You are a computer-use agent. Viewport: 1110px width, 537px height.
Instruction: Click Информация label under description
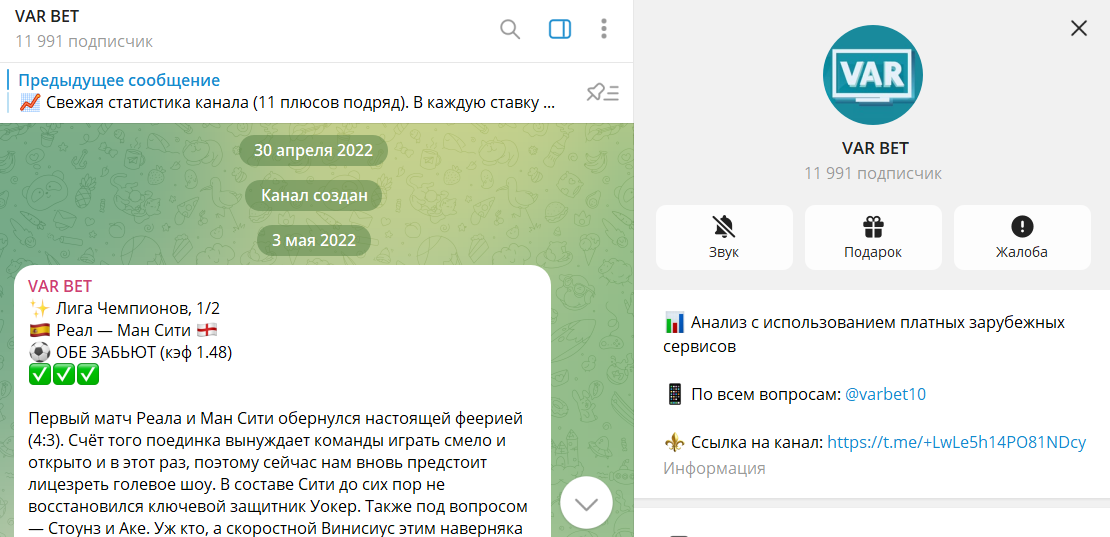point(714,468)
